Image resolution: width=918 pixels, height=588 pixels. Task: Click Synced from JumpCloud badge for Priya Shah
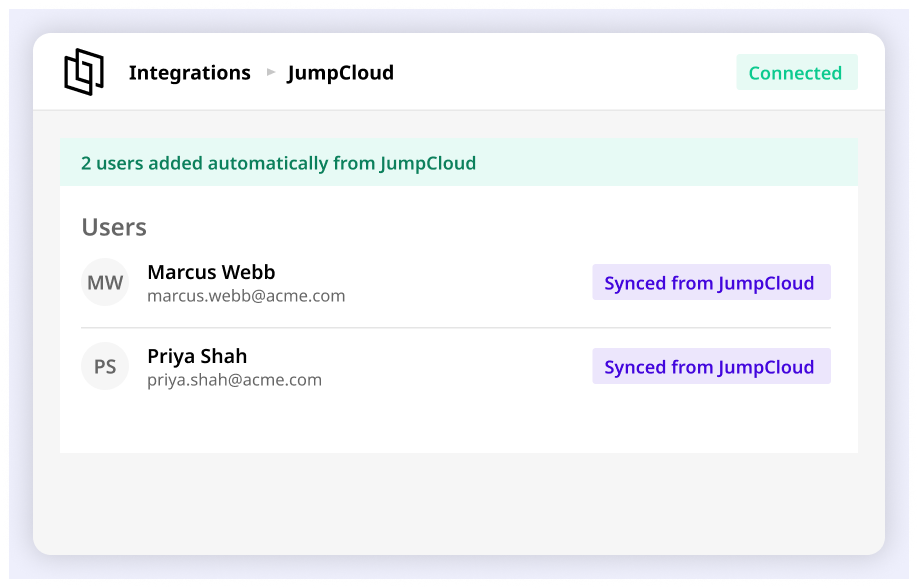click(711, 366)
